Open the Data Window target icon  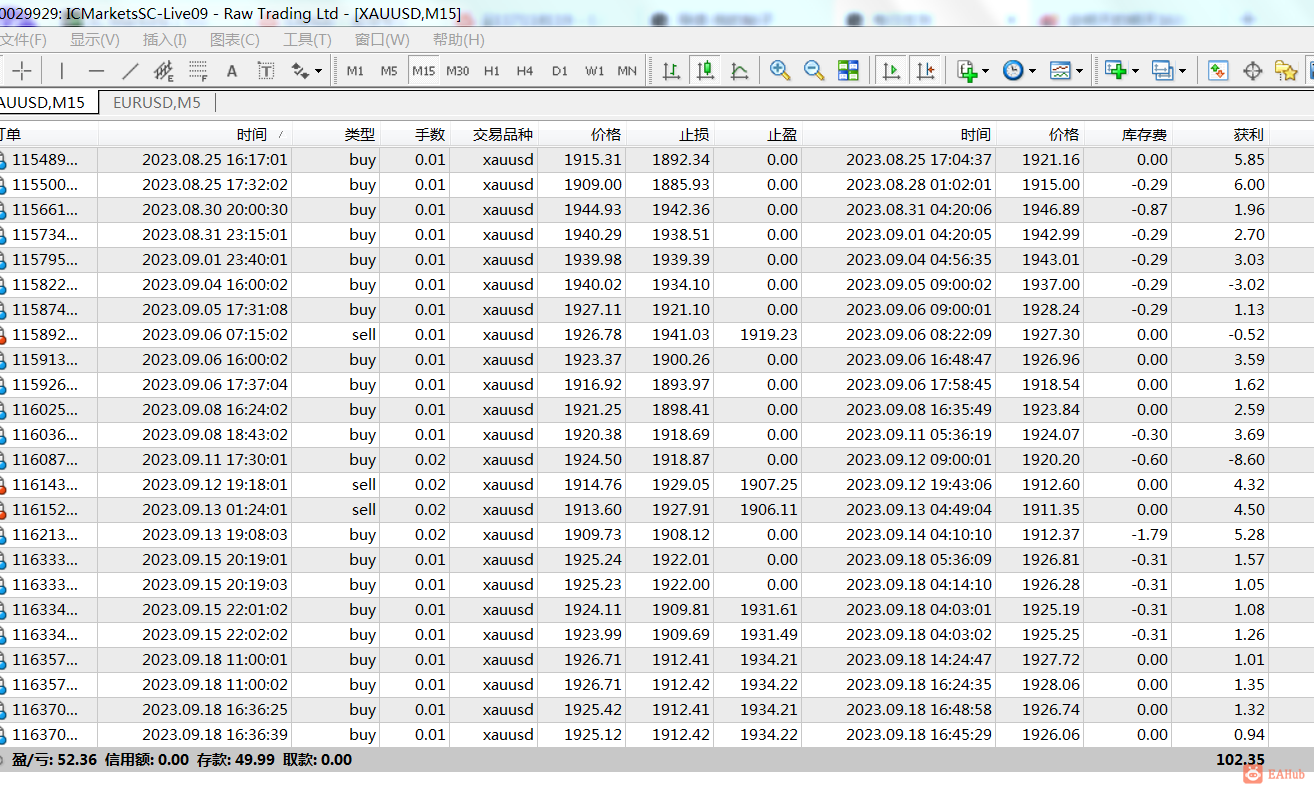(x=1252, y=71)
